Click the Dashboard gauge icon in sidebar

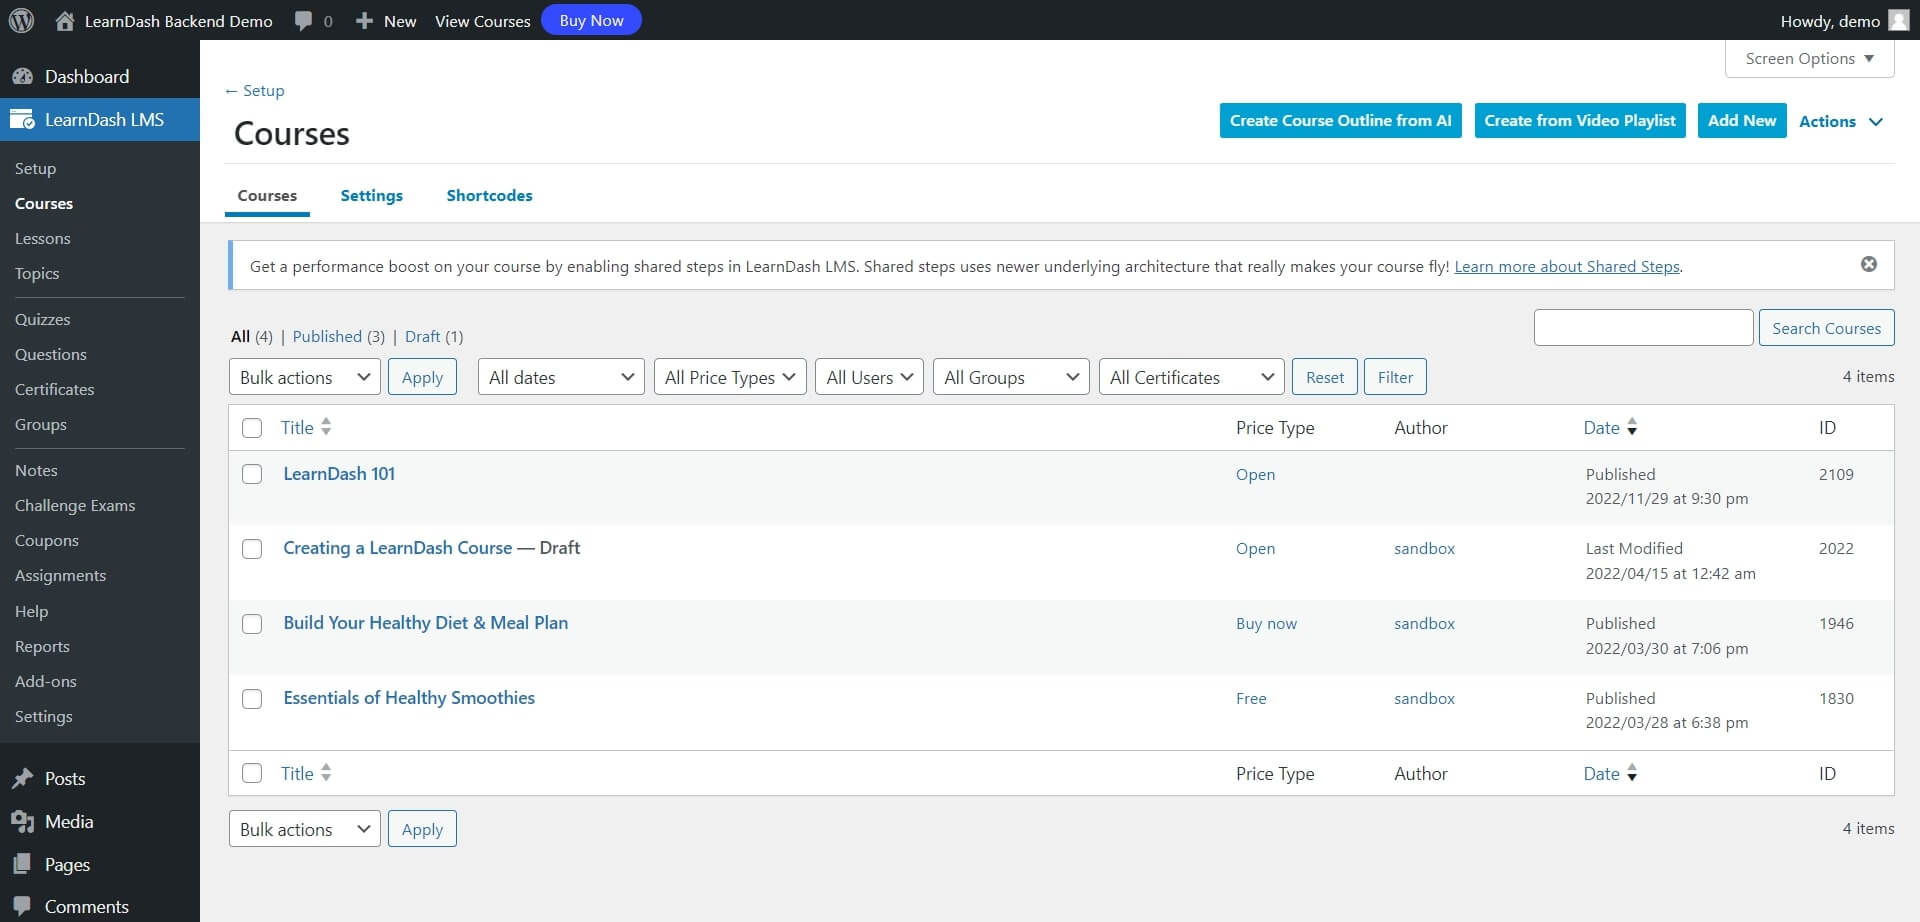22,77
